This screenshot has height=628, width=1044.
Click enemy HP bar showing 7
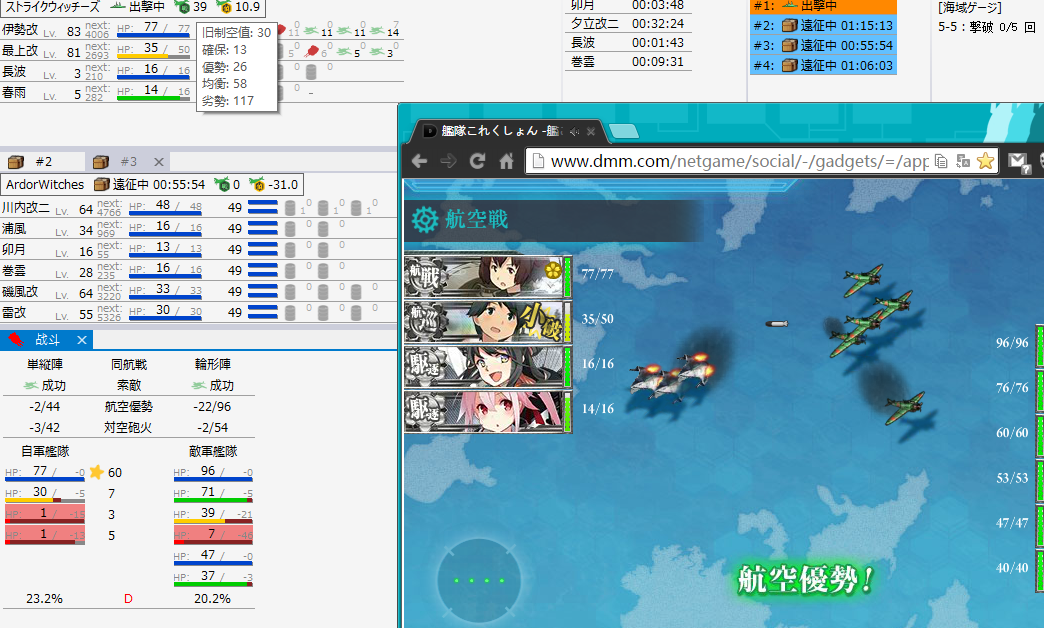point(213,535)
